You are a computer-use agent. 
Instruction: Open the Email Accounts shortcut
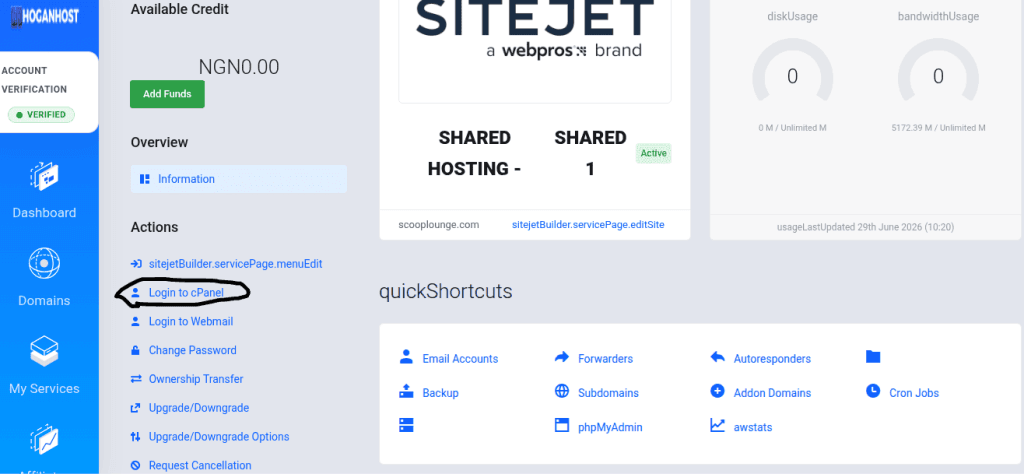[460, 358]
